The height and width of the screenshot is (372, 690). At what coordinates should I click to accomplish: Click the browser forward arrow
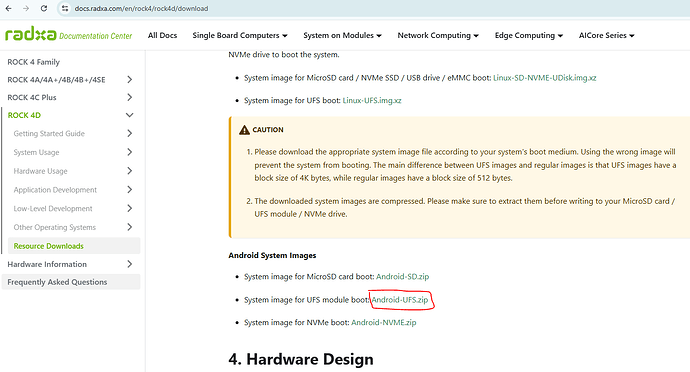[26, 8]
